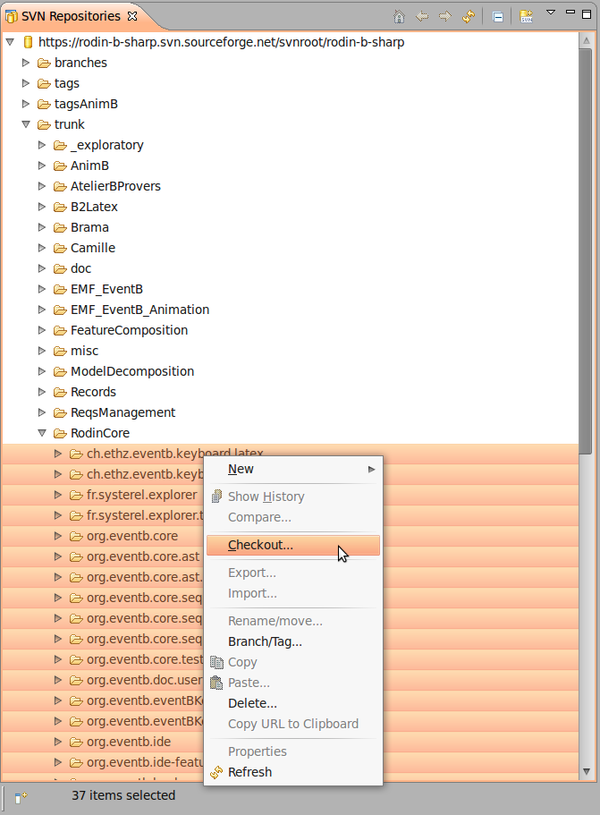Screen dimensions: 600x815
Task: Add a new SVN repository location icon
Action: tap(527, 17)
